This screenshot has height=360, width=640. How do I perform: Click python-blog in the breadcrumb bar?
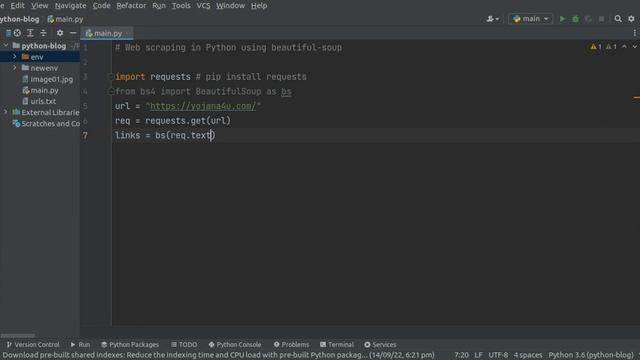pyautogui.click(x=20, y=19)
